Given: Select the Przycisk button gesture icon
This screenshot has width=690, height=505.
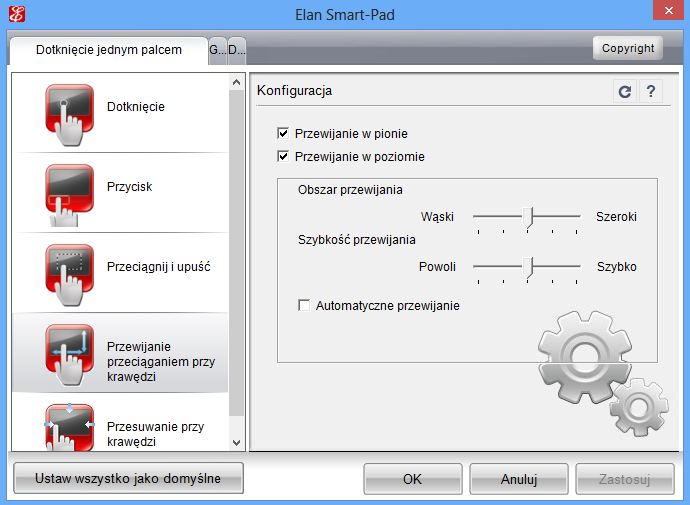Looking at the screenshot, I should click(x=70, y=195).
